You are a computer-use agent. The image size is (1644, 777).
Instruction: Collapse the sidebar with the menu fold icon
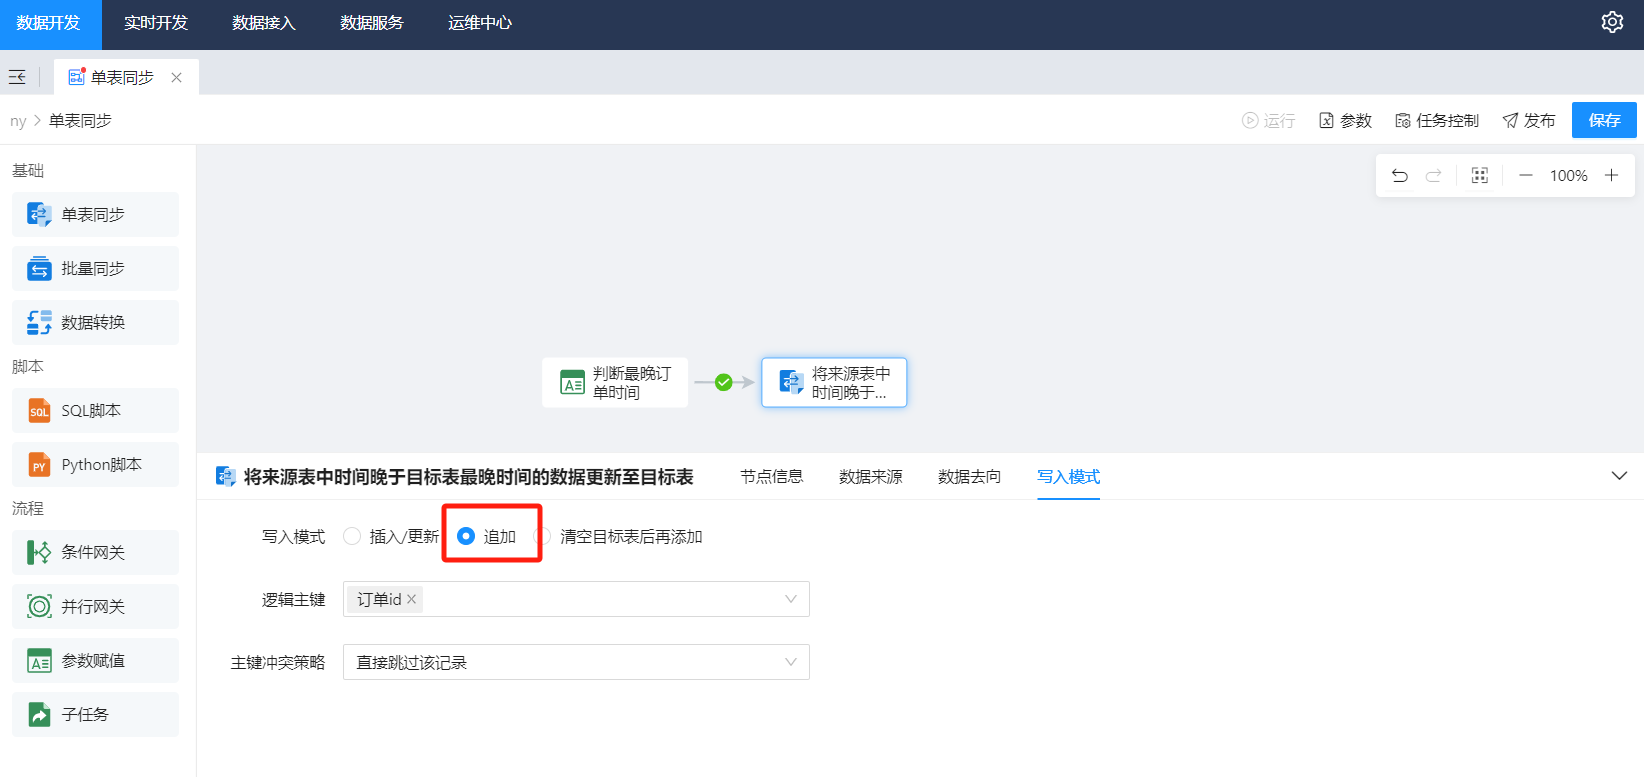pyautogui.click(x=17, y=77)
